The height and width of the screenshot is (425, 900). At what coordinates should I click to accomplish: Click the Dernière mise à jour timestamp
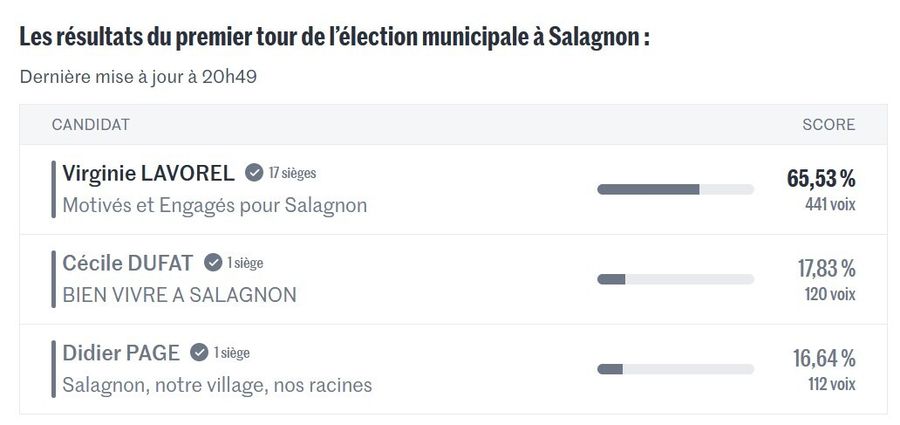(139, 77)
